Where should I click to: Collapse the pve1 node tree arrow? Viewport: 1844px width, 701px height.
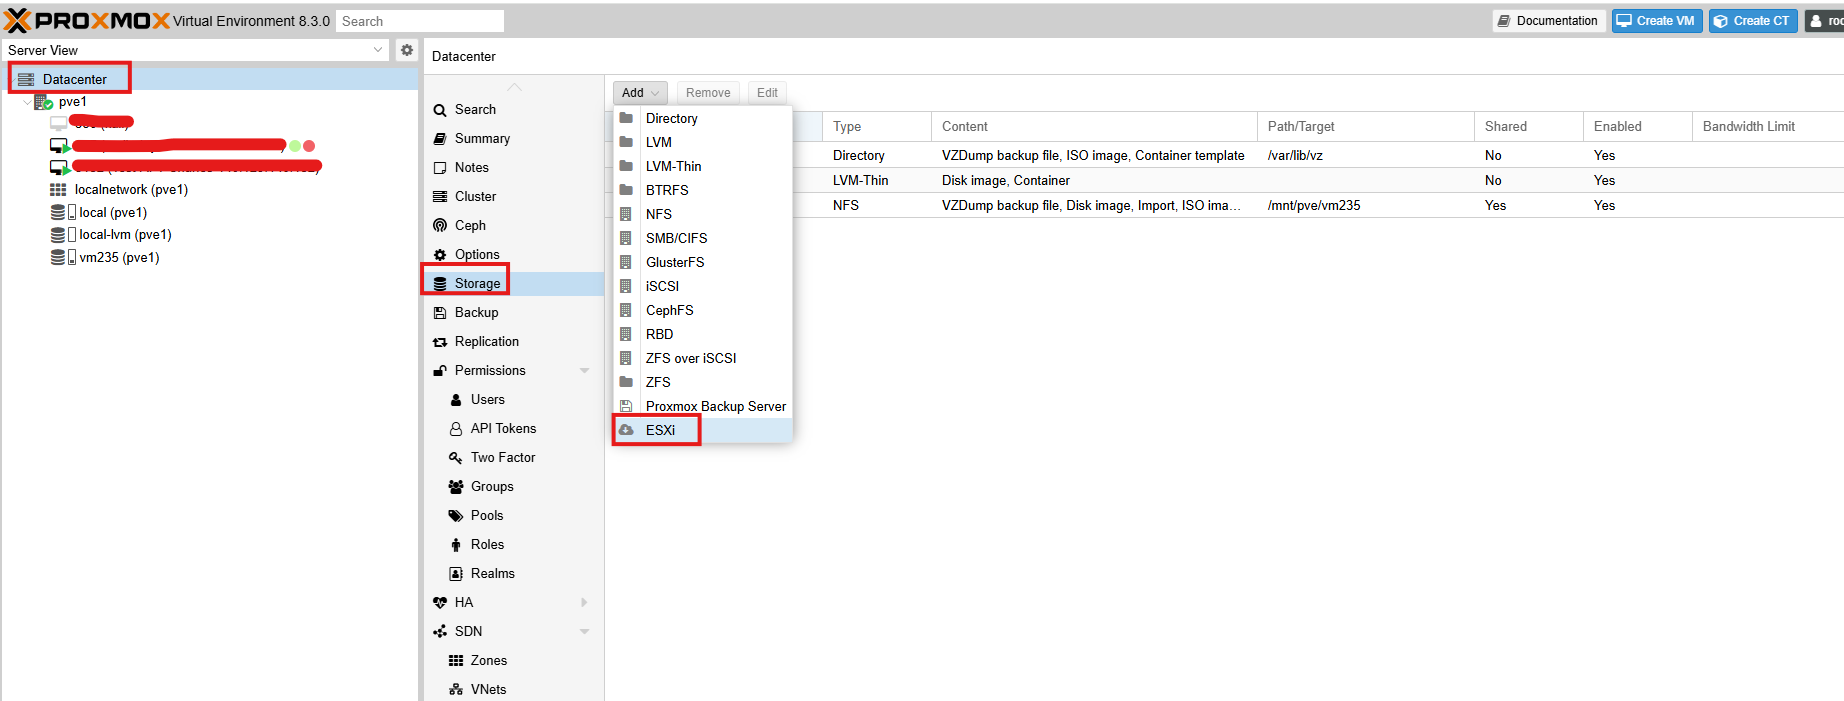(27, 102)
